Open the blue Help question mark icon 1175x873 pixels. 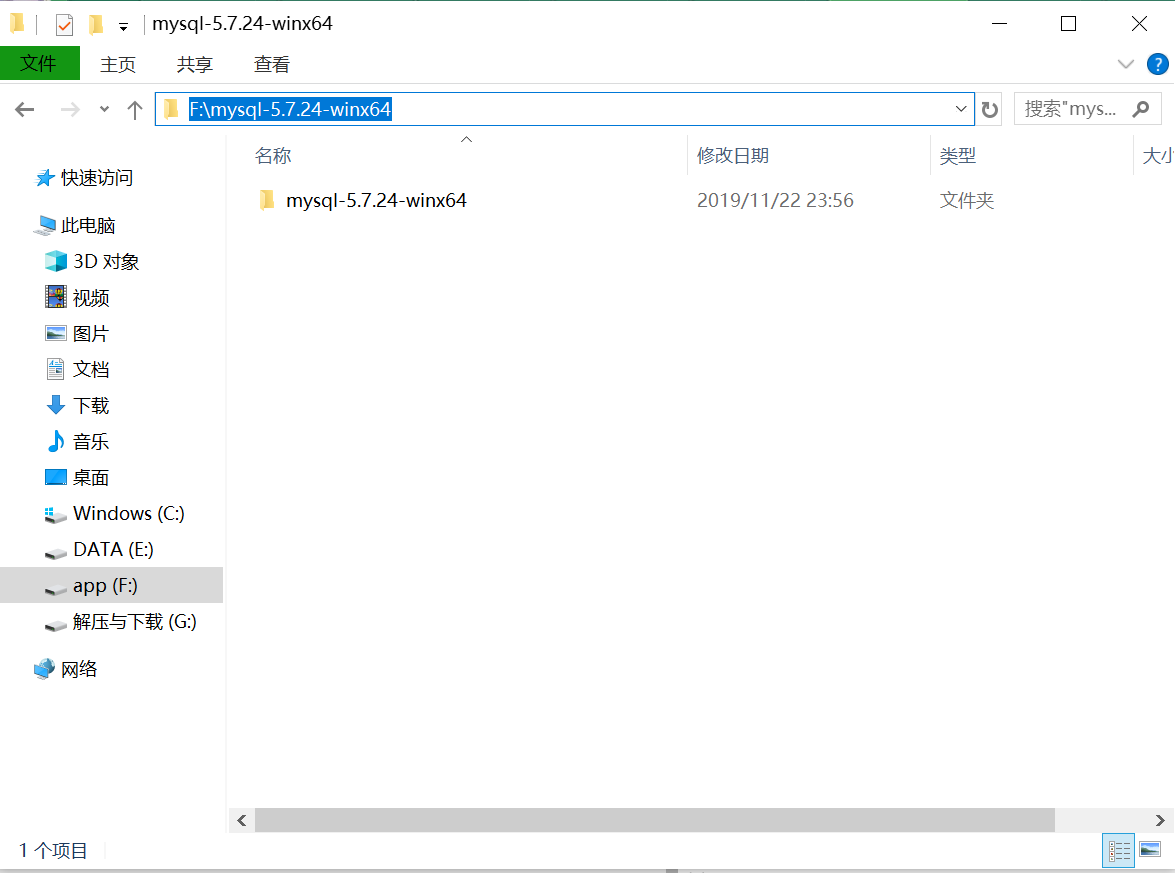point(1157,64)
